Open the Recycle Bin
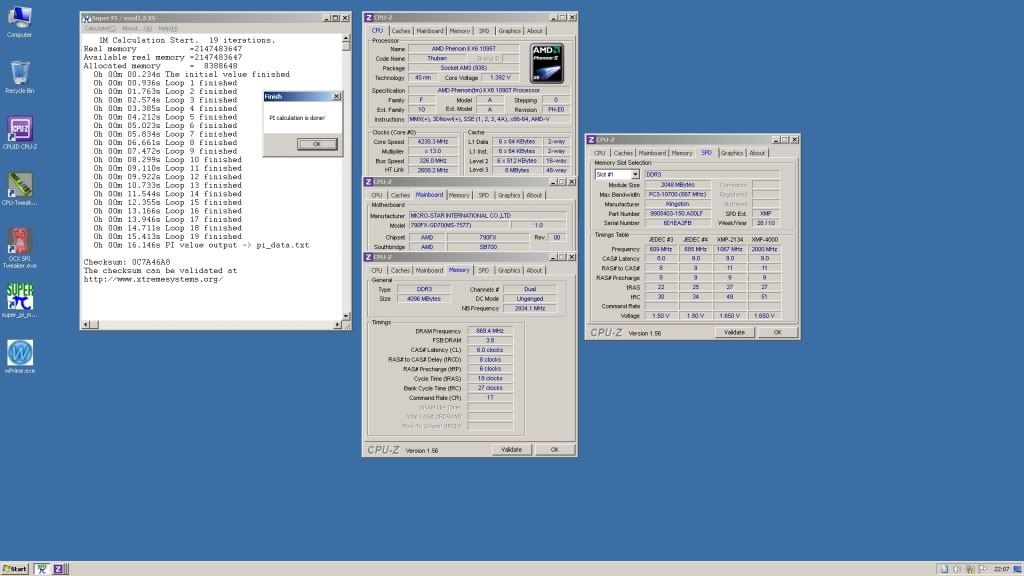 tap(19, 73)
